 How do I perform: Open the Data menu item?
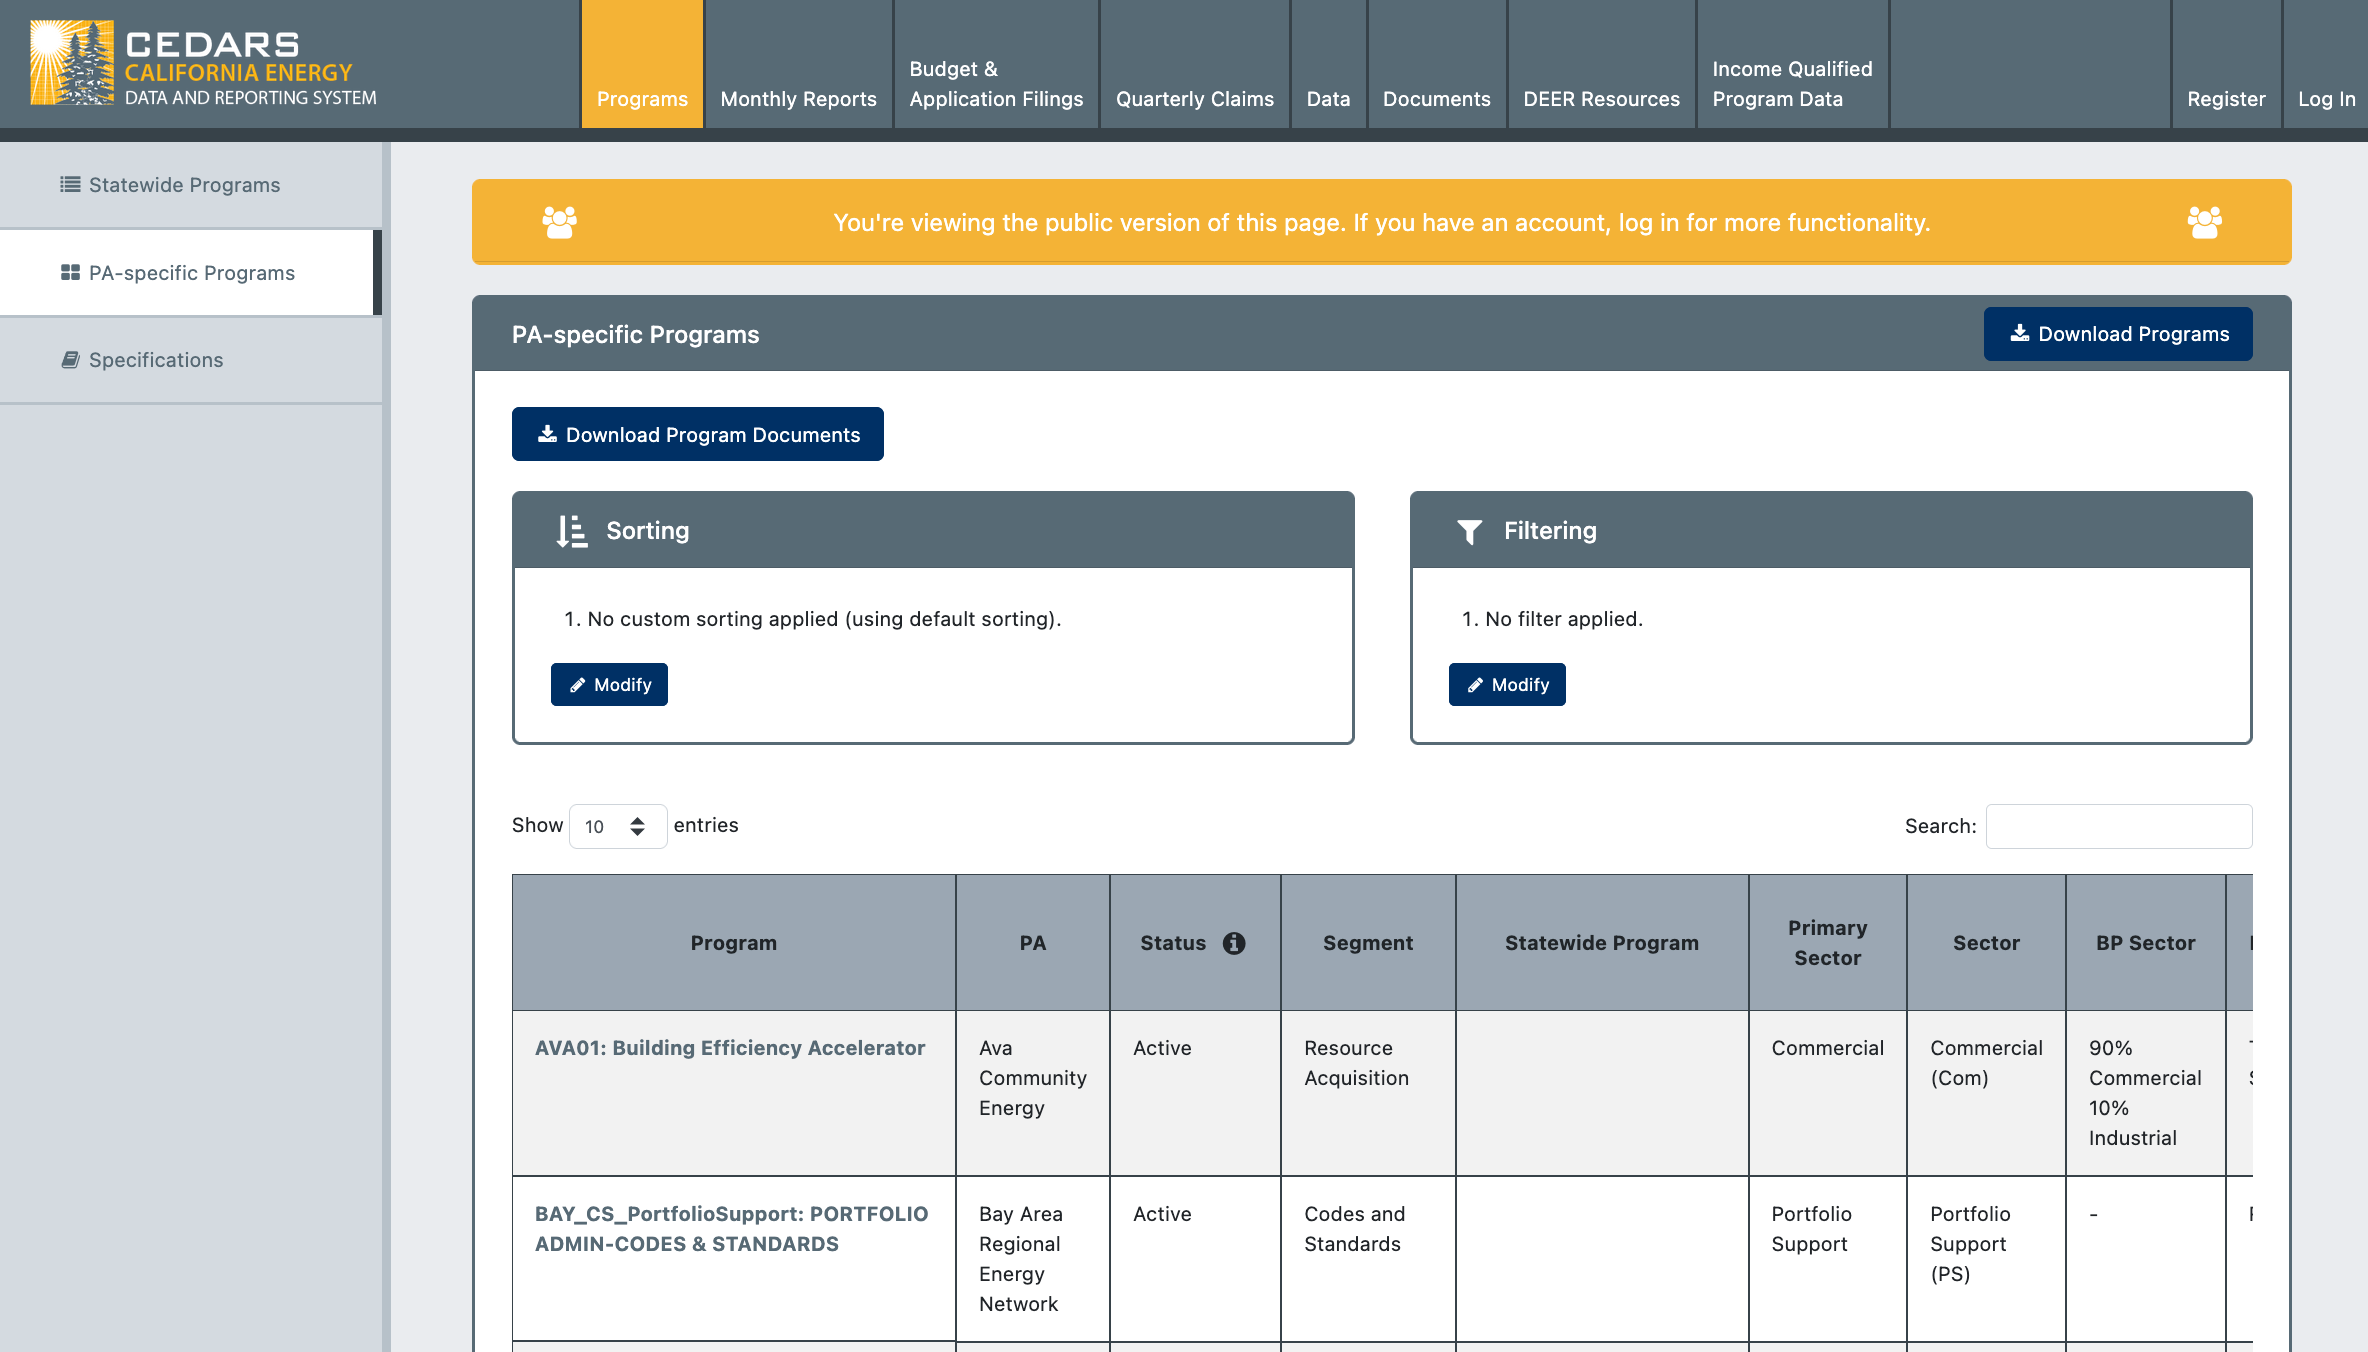(1328, 64)
